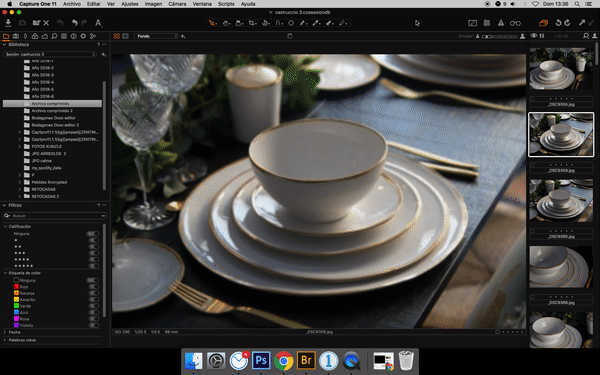Open the Cámara menu
600x375 pixels.
178,4
